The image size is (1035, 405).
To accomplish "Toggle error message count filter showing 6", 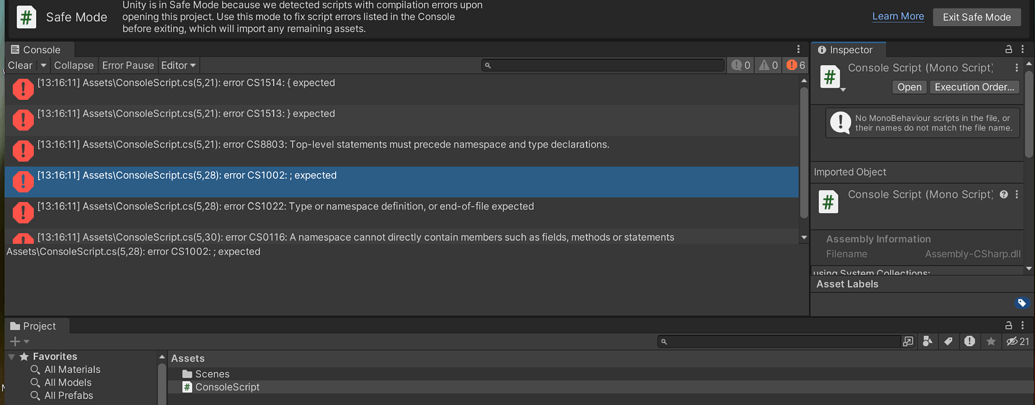I will point(795,65).
